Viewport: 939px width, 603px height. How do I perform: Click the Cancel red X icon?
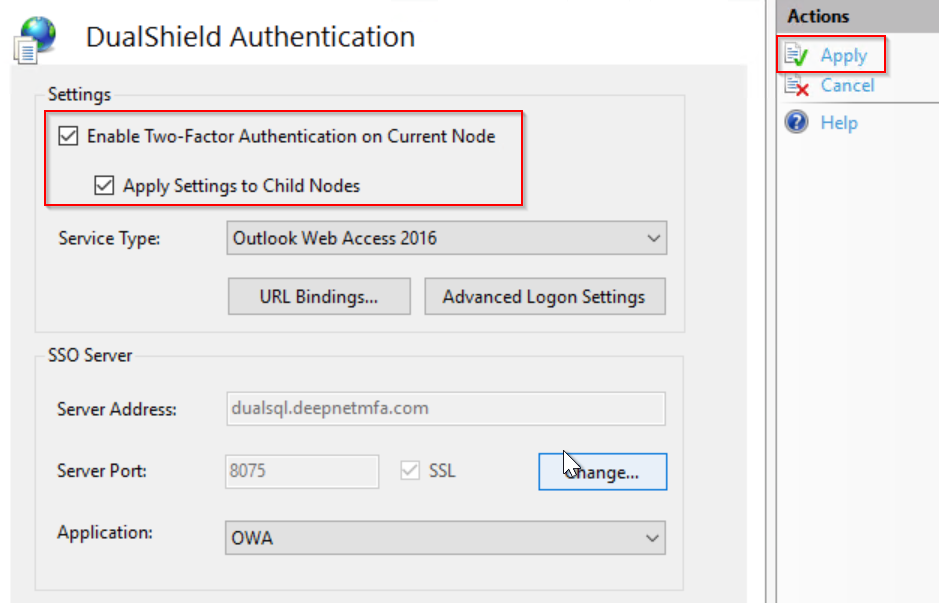(x=797, y=86)
